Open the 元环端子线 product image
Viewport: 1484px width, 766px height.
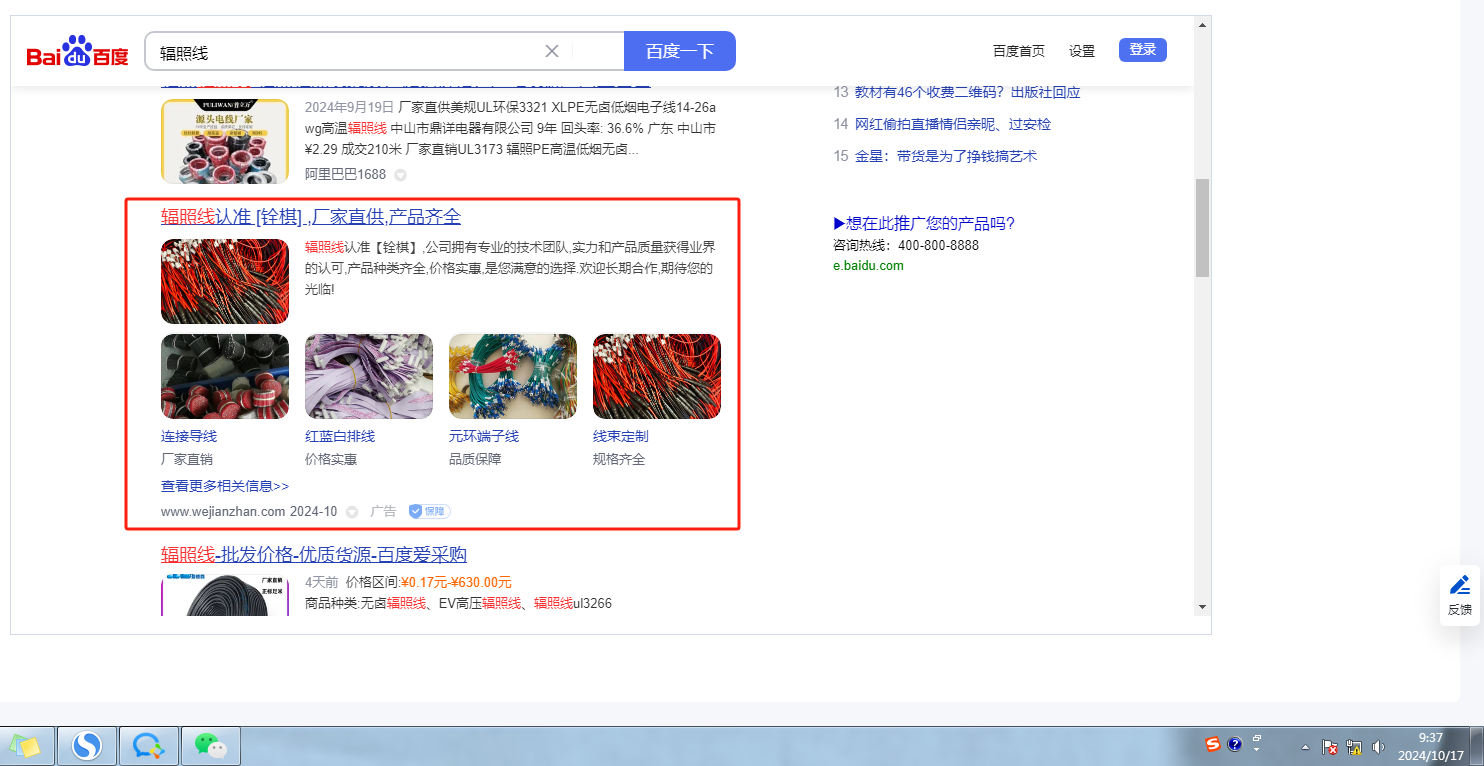[x=513, y=376]
